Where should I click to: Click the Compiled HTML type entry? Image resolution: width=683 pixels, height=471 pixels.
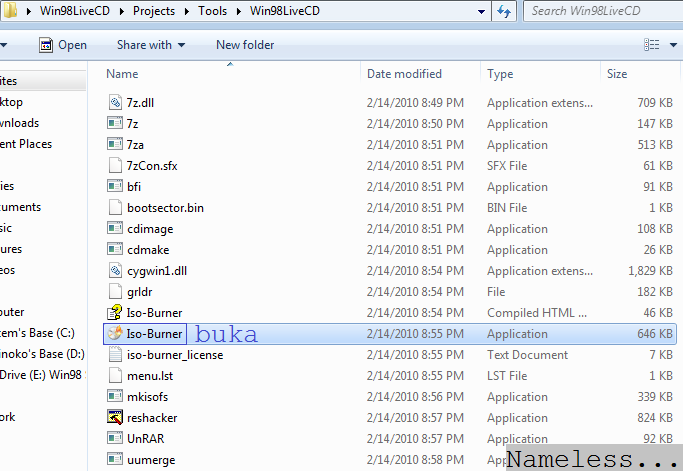pyautogui.click(x=537, y=313)
